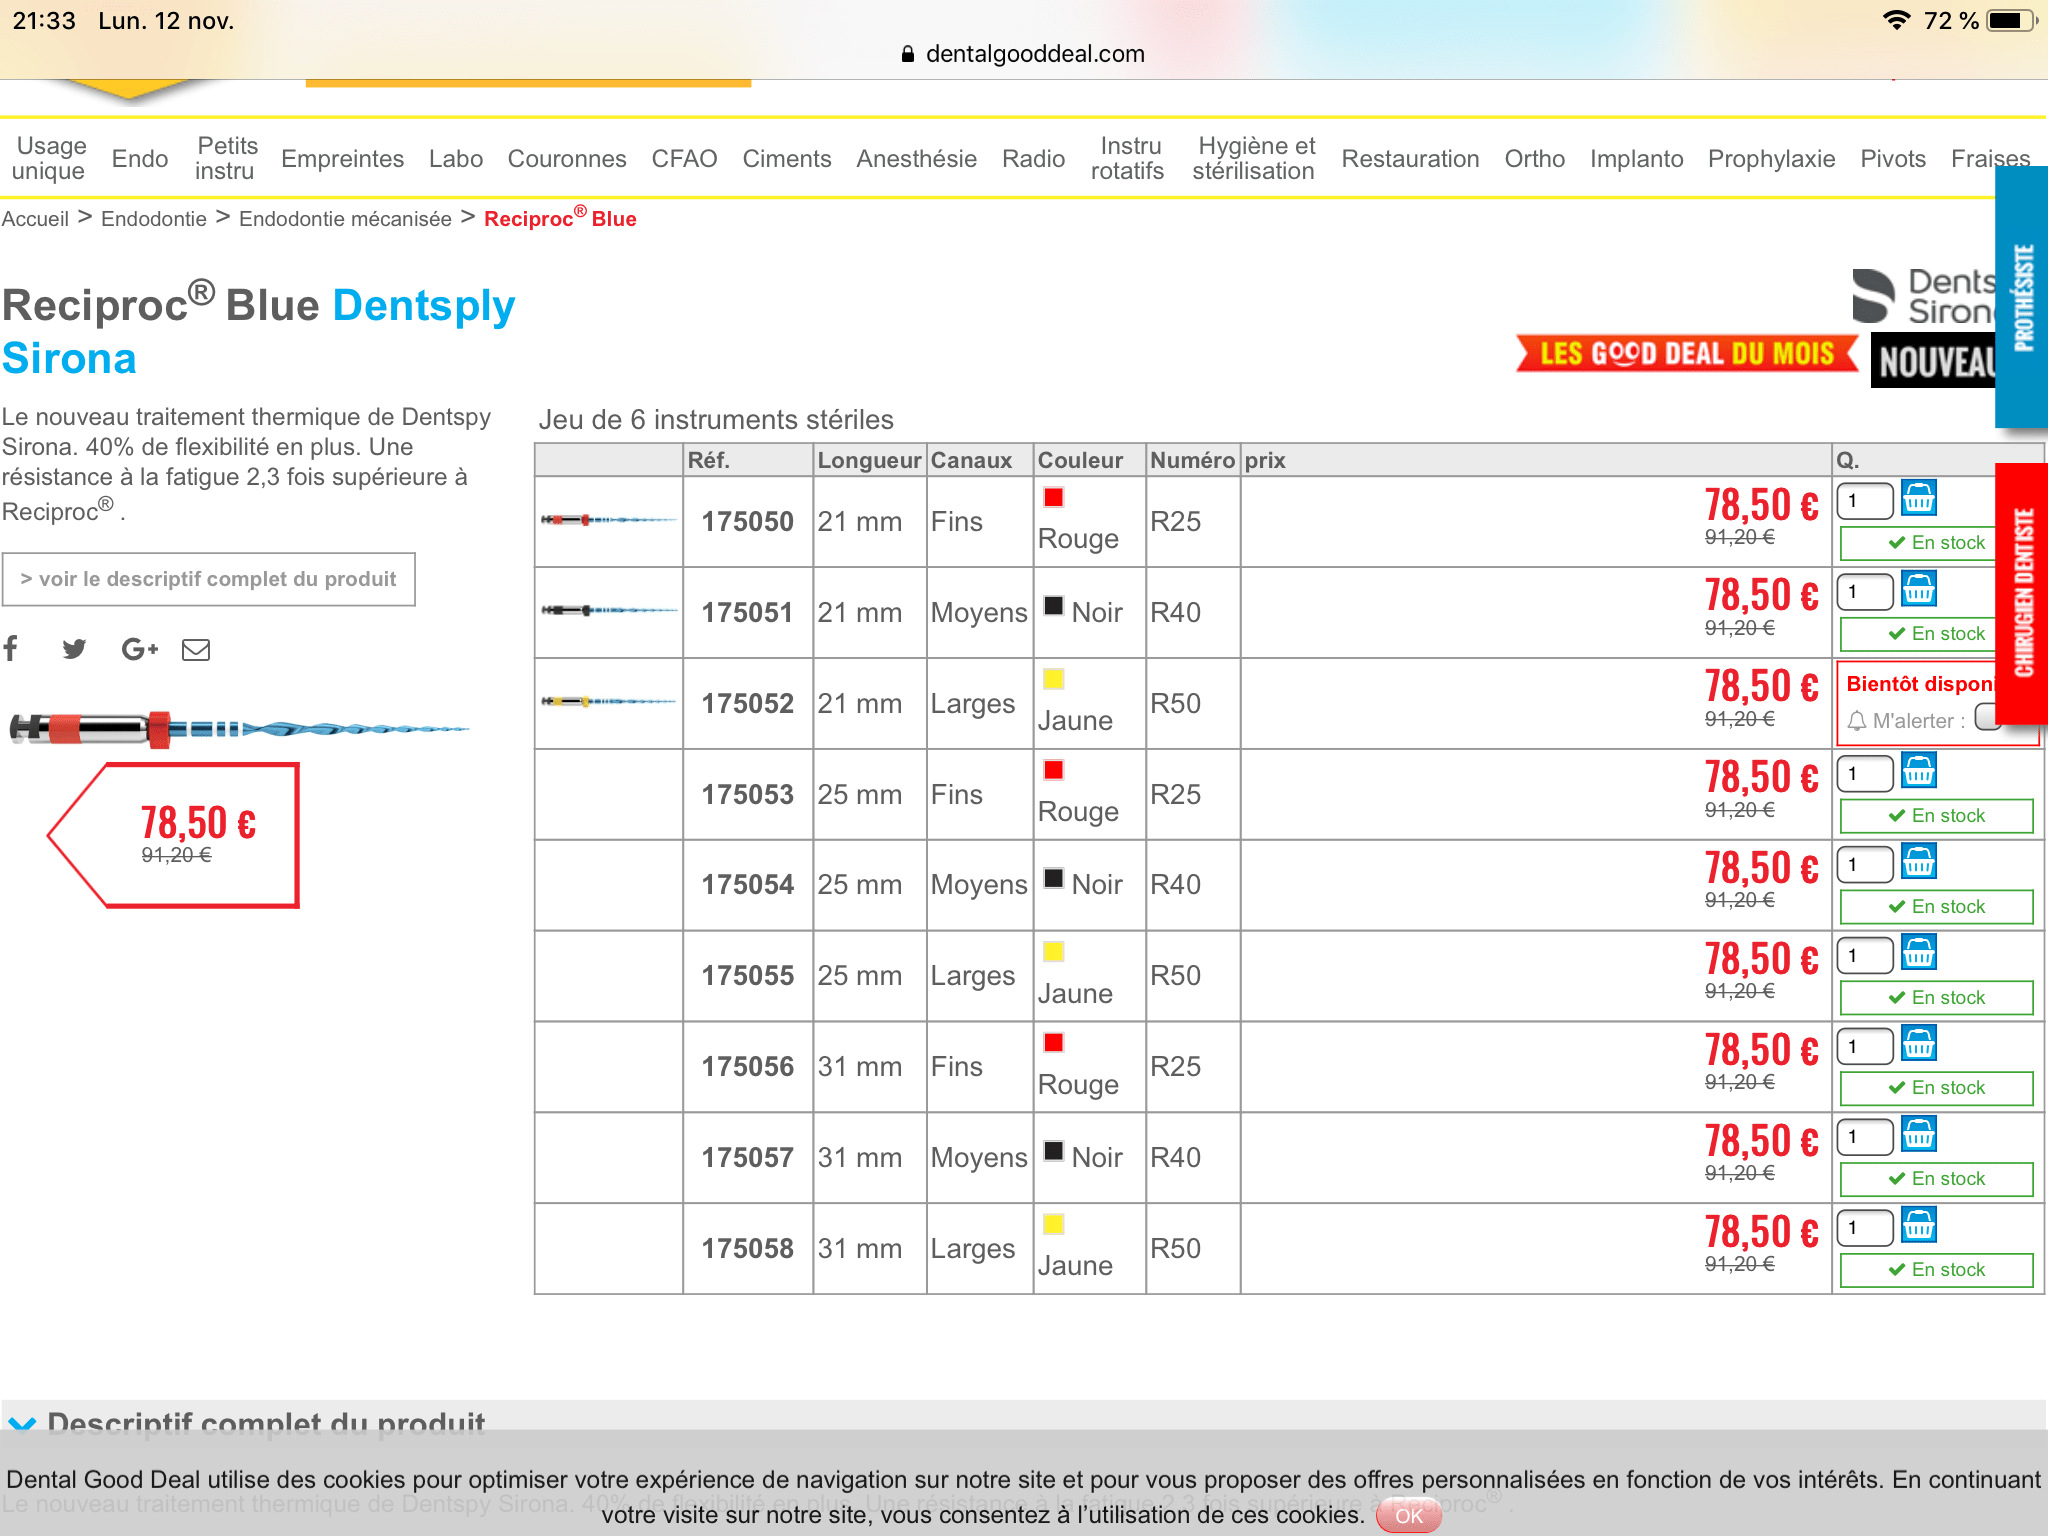Share product on Facebook icon
The height and width of the screenshot is (1536, 2048).
point(11,649)
